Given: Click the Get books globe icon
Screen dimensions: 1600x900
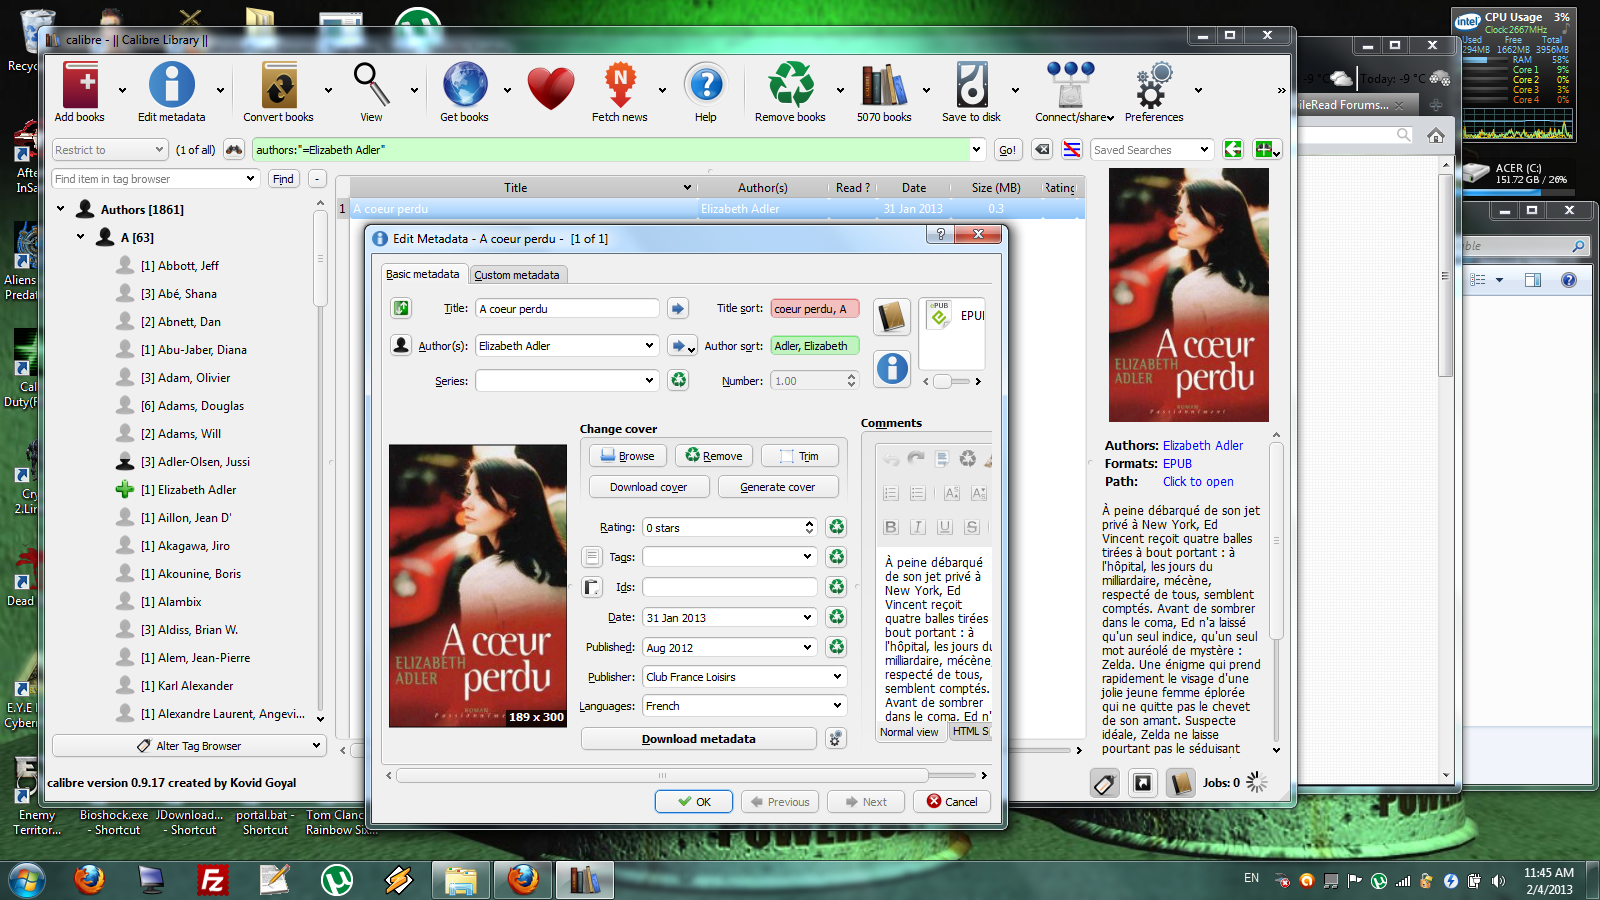Looking at the screenshot, I should 465,86.
